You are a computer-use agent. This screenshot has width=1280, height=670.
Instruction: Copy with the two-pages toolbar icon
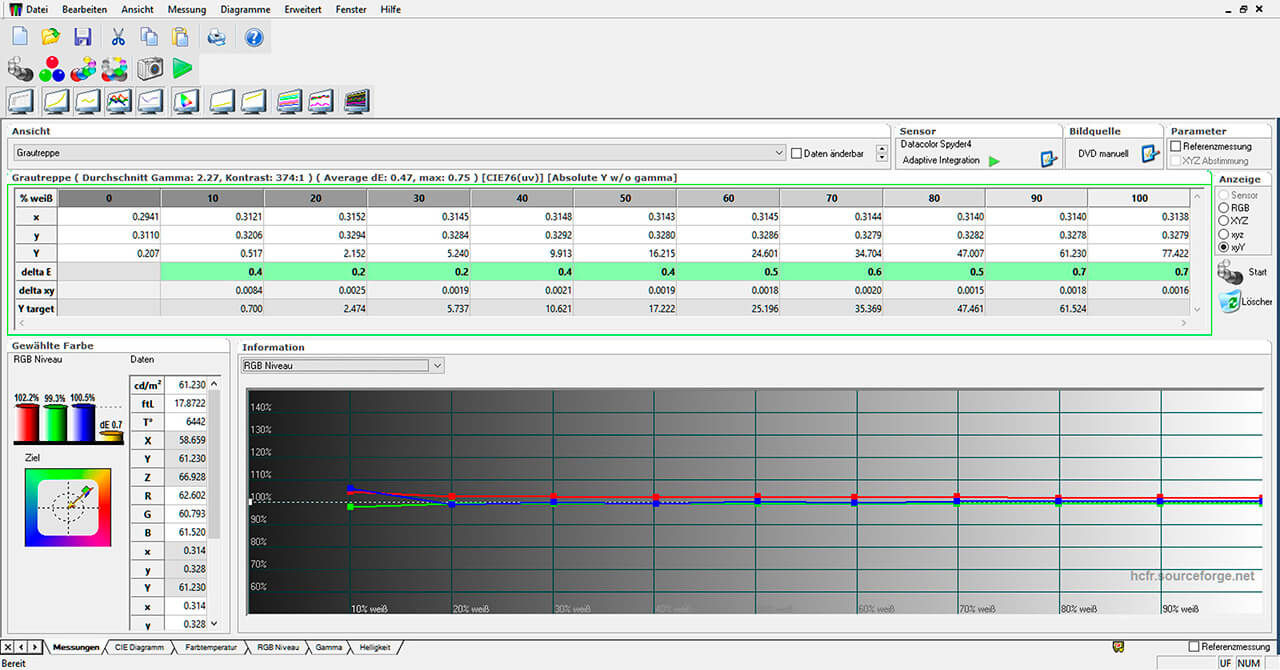coord(149,37)
